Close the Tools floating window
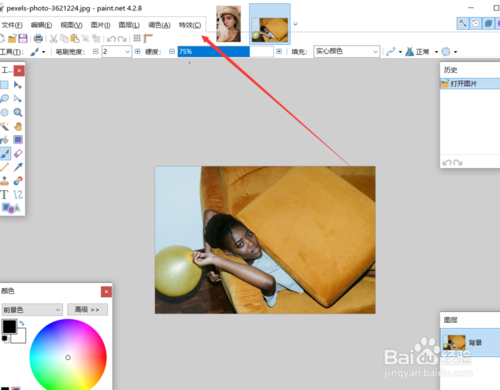Viewport: 500px width, 390px height. pos(19,71)
